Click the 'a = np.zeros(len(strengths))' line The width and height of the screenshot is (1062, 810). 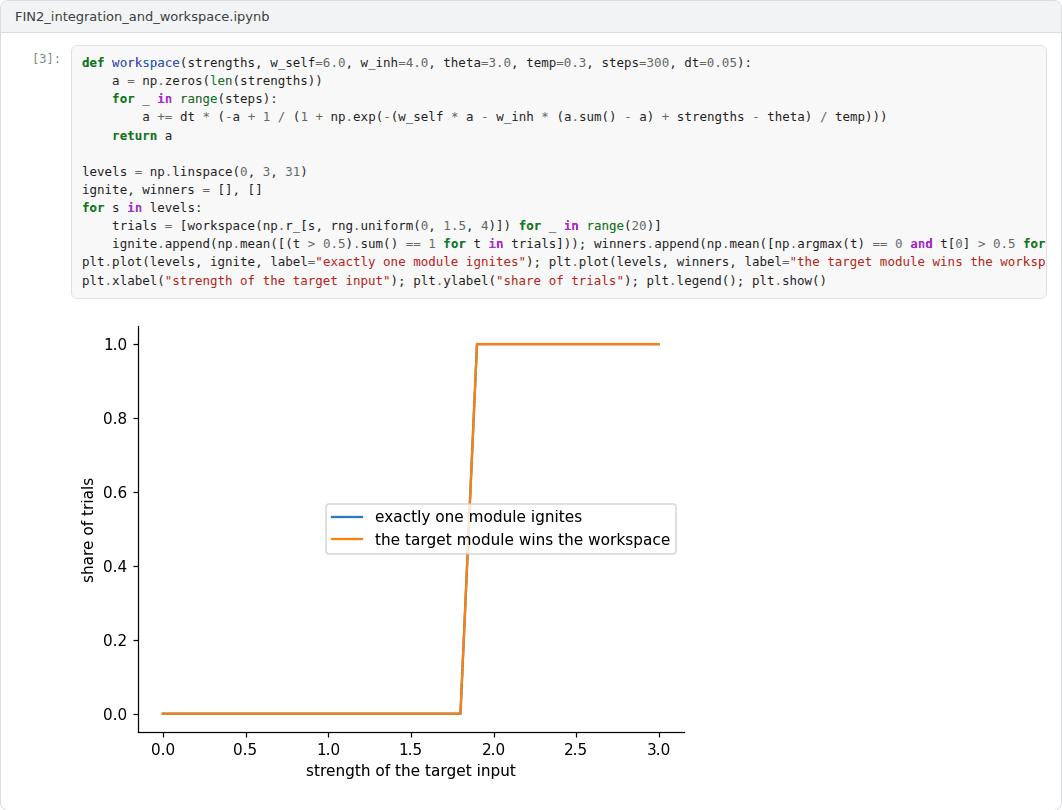coord(217,81)
